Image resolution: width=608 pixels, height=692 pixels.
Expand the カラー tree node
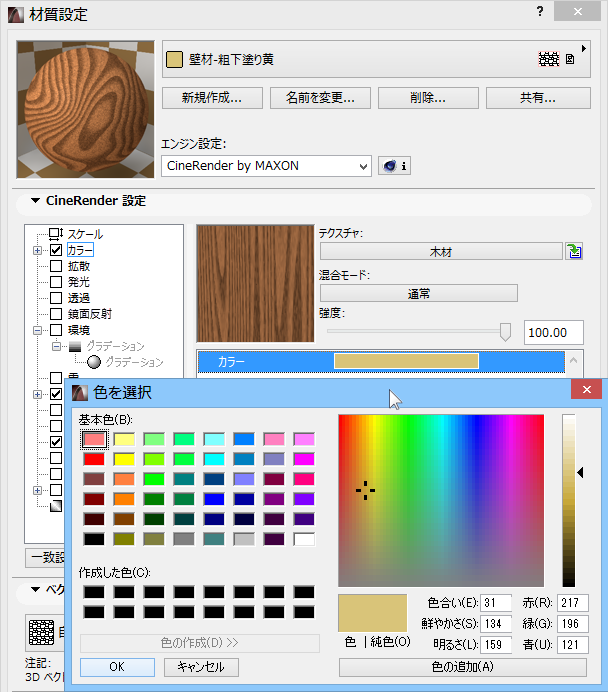pyautogui.click(x=38, y=250)
